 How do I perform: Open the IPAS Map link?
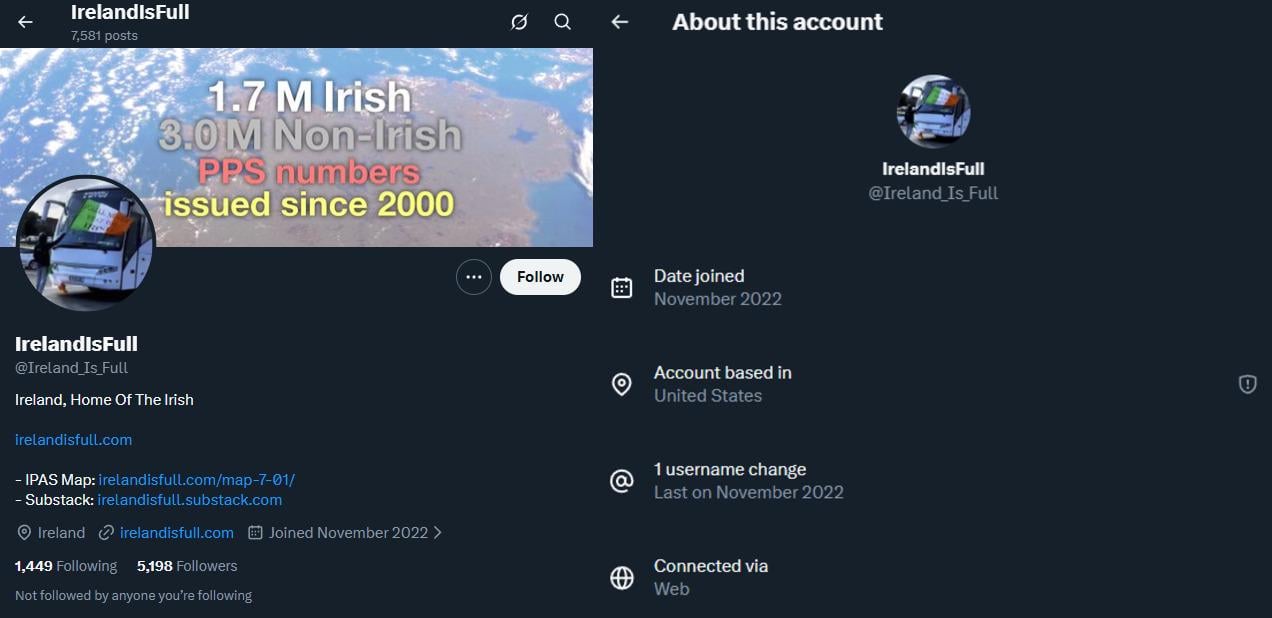coord(196,480)
